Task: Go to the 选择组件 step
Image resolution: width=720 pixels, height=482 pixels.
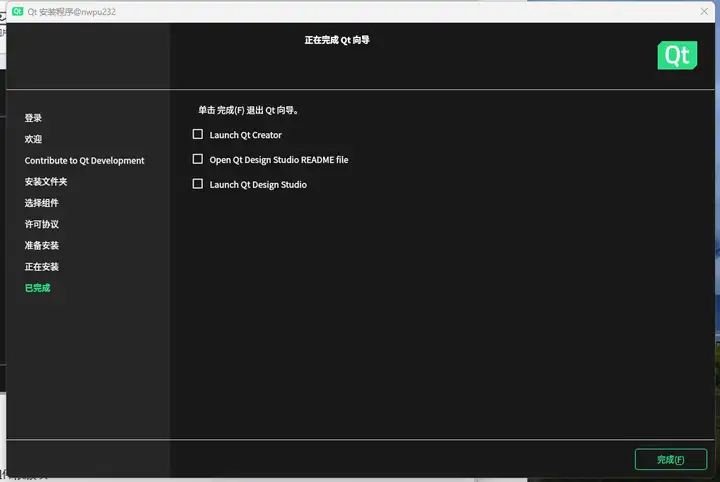Action: coord(42,203)
